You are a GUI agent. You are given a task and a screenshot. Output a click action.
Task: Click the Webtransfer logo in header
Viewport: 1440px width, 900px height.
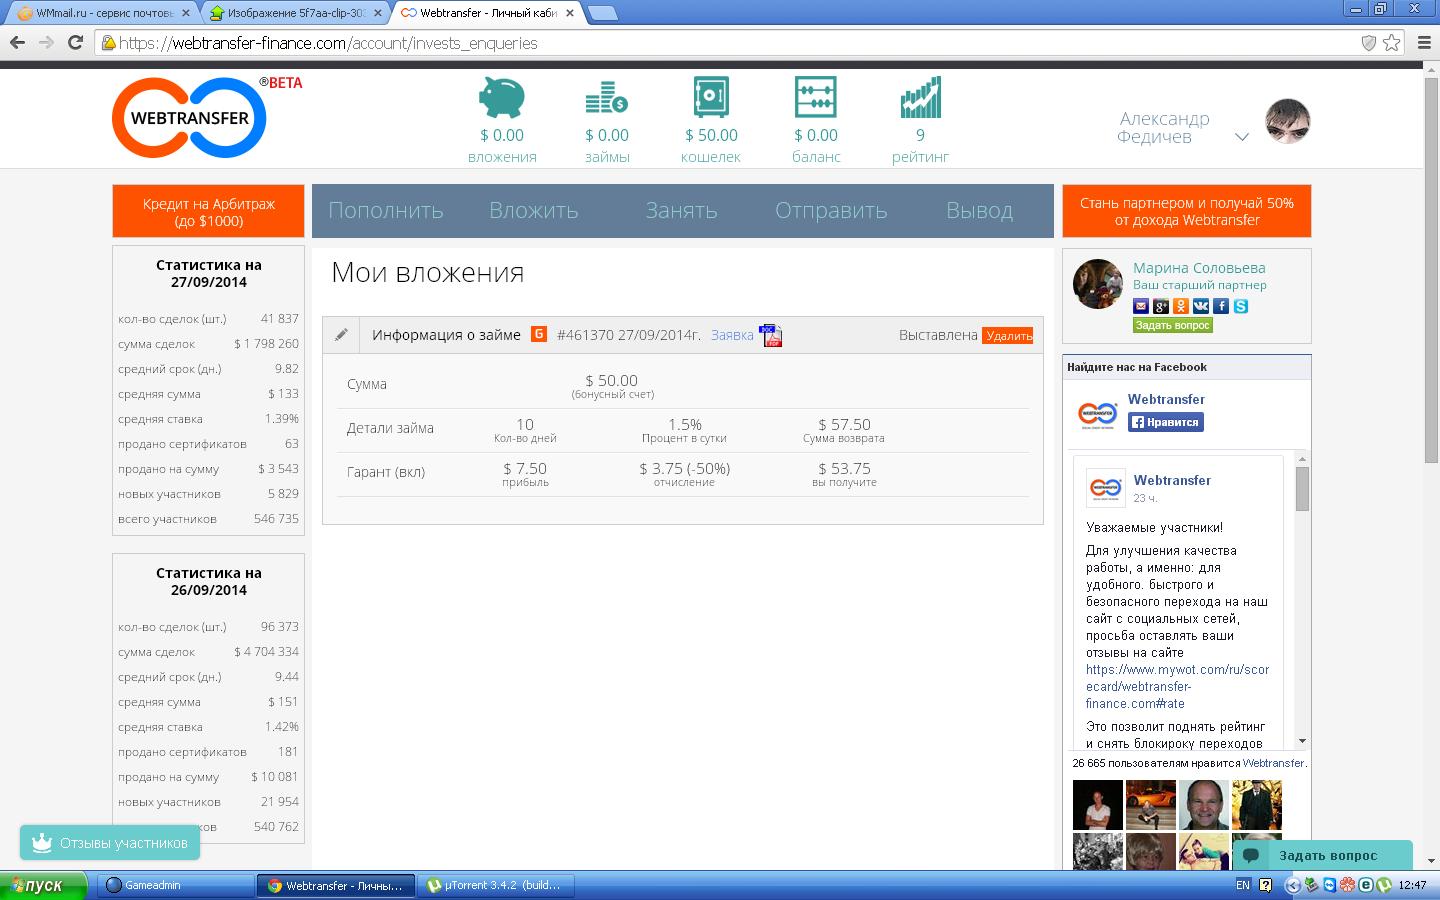[x=190, y=117]
